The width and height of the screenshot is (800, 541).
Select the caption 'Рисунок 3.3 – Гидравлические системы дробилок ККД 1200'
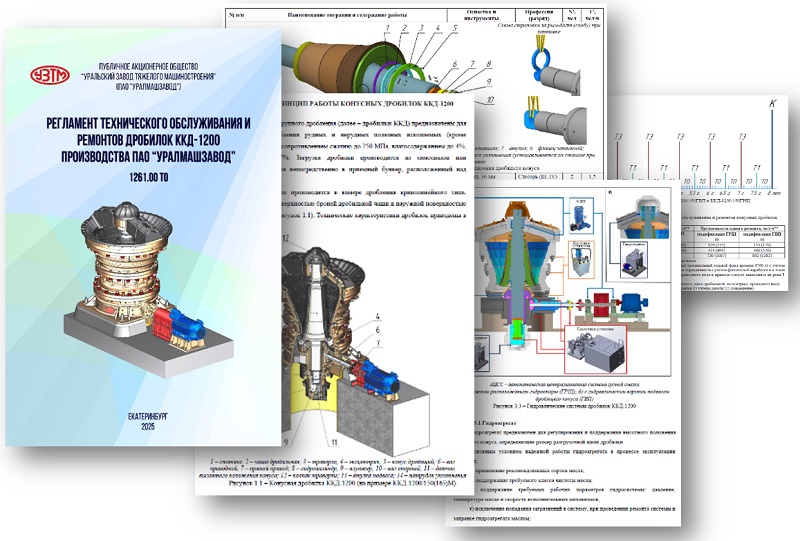tap(564, 406)
